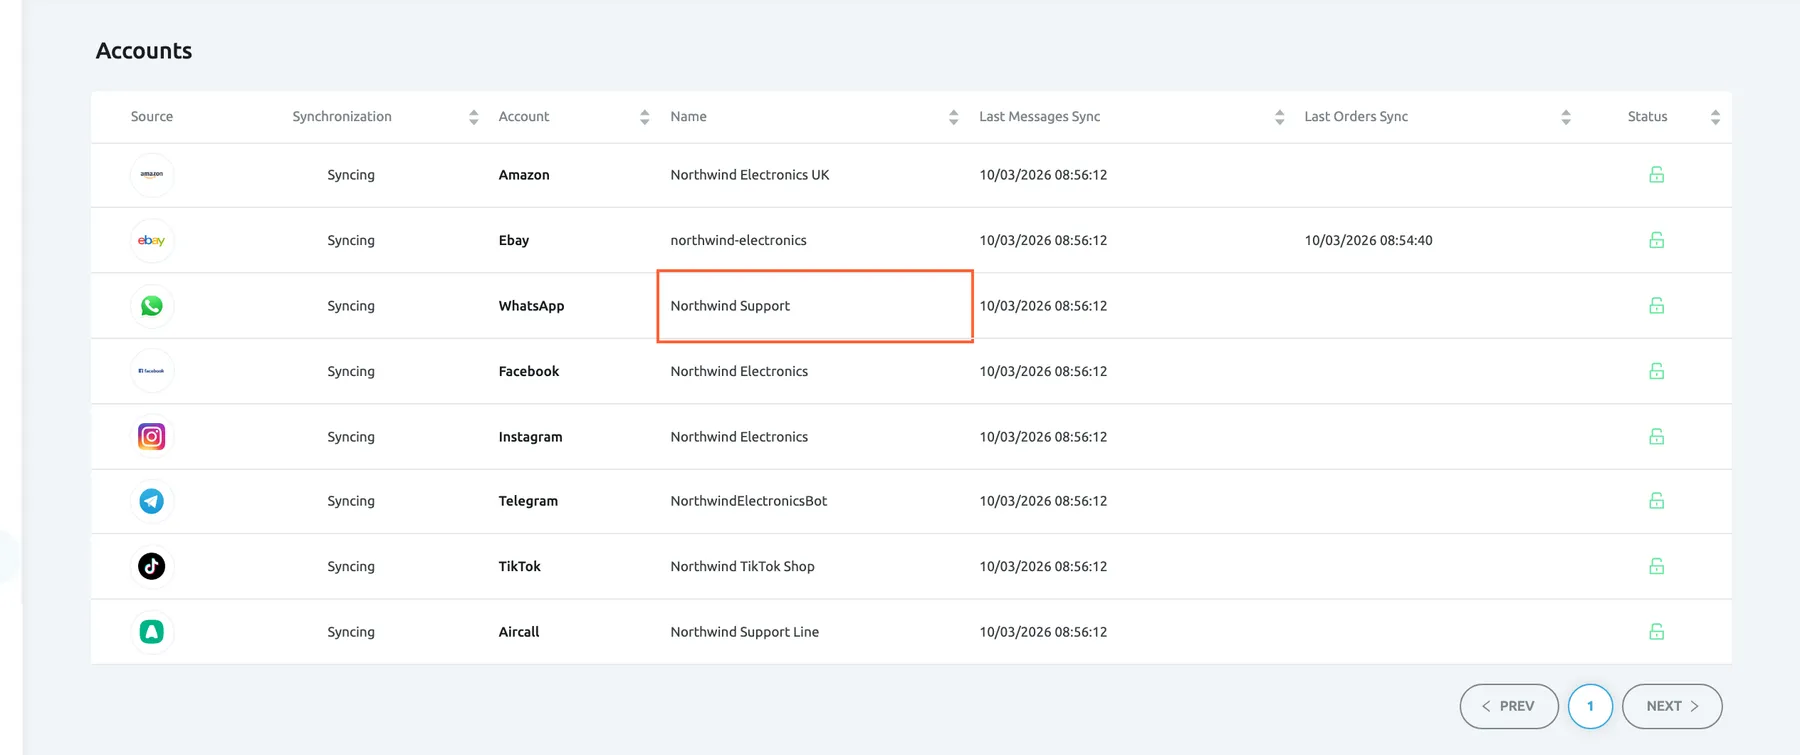Click the Facebook account label

[x=529, y=371]
